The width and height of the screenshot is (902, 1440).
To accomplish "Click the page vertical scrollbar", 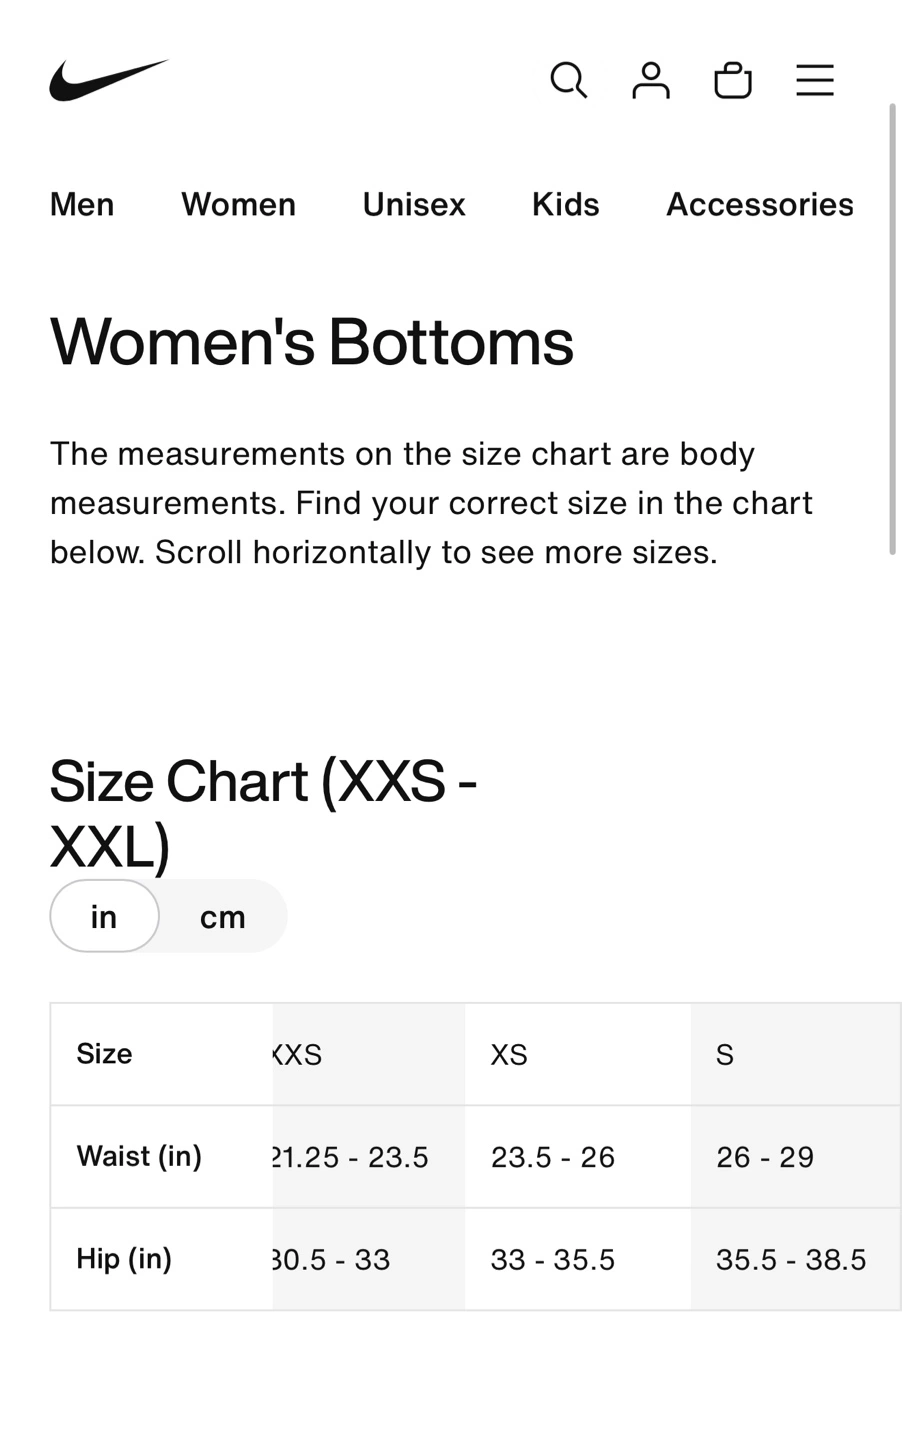I will [x=892, y=328].
